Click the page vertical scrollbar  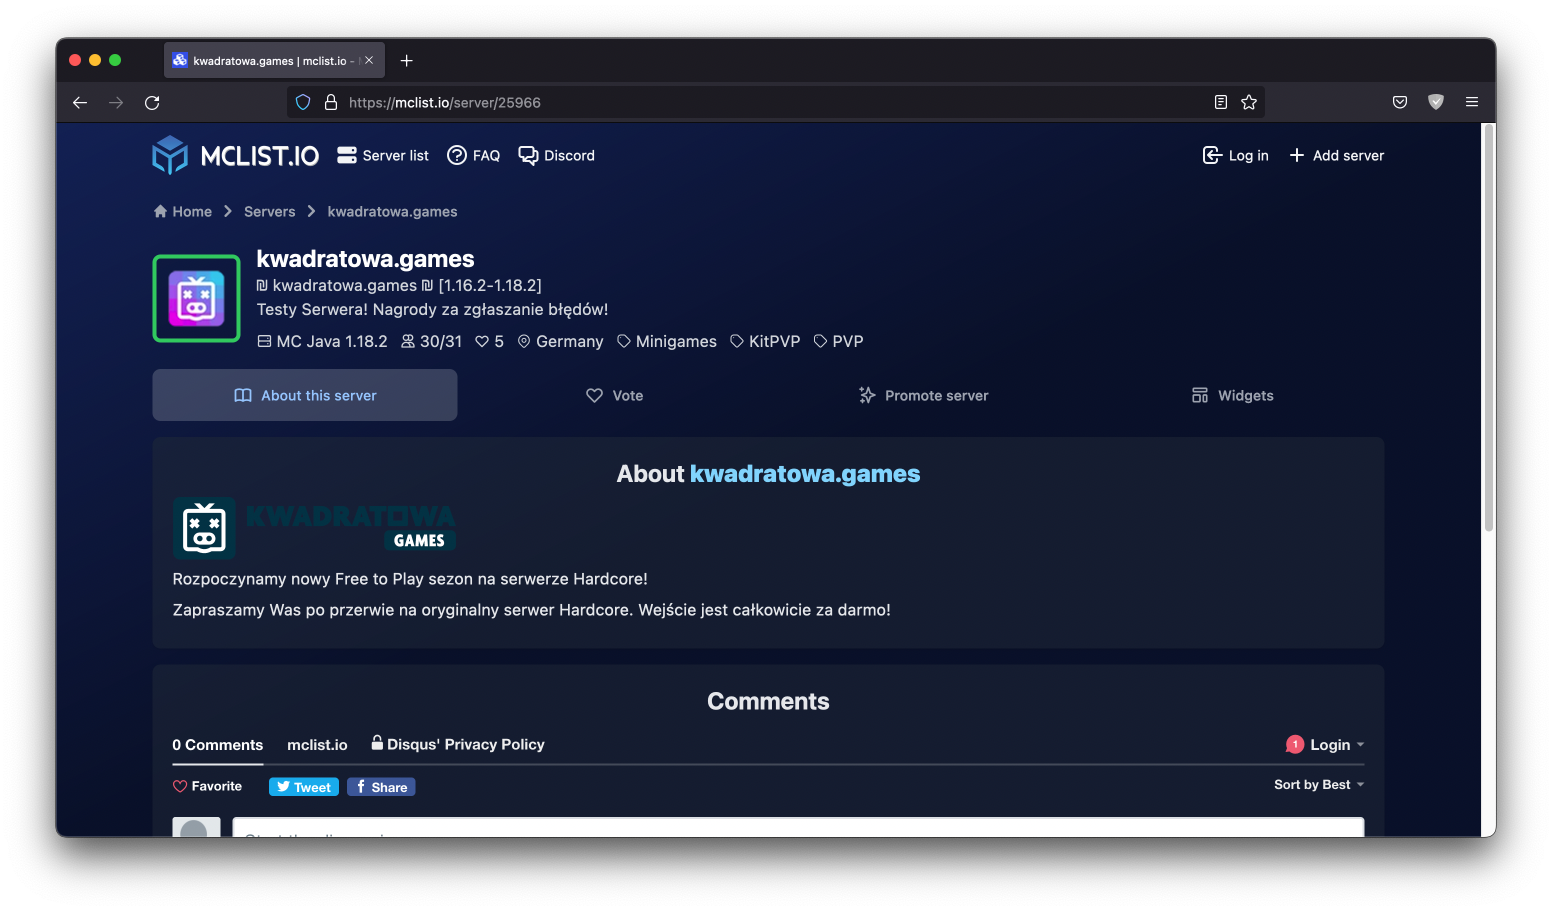(1488, 330)
